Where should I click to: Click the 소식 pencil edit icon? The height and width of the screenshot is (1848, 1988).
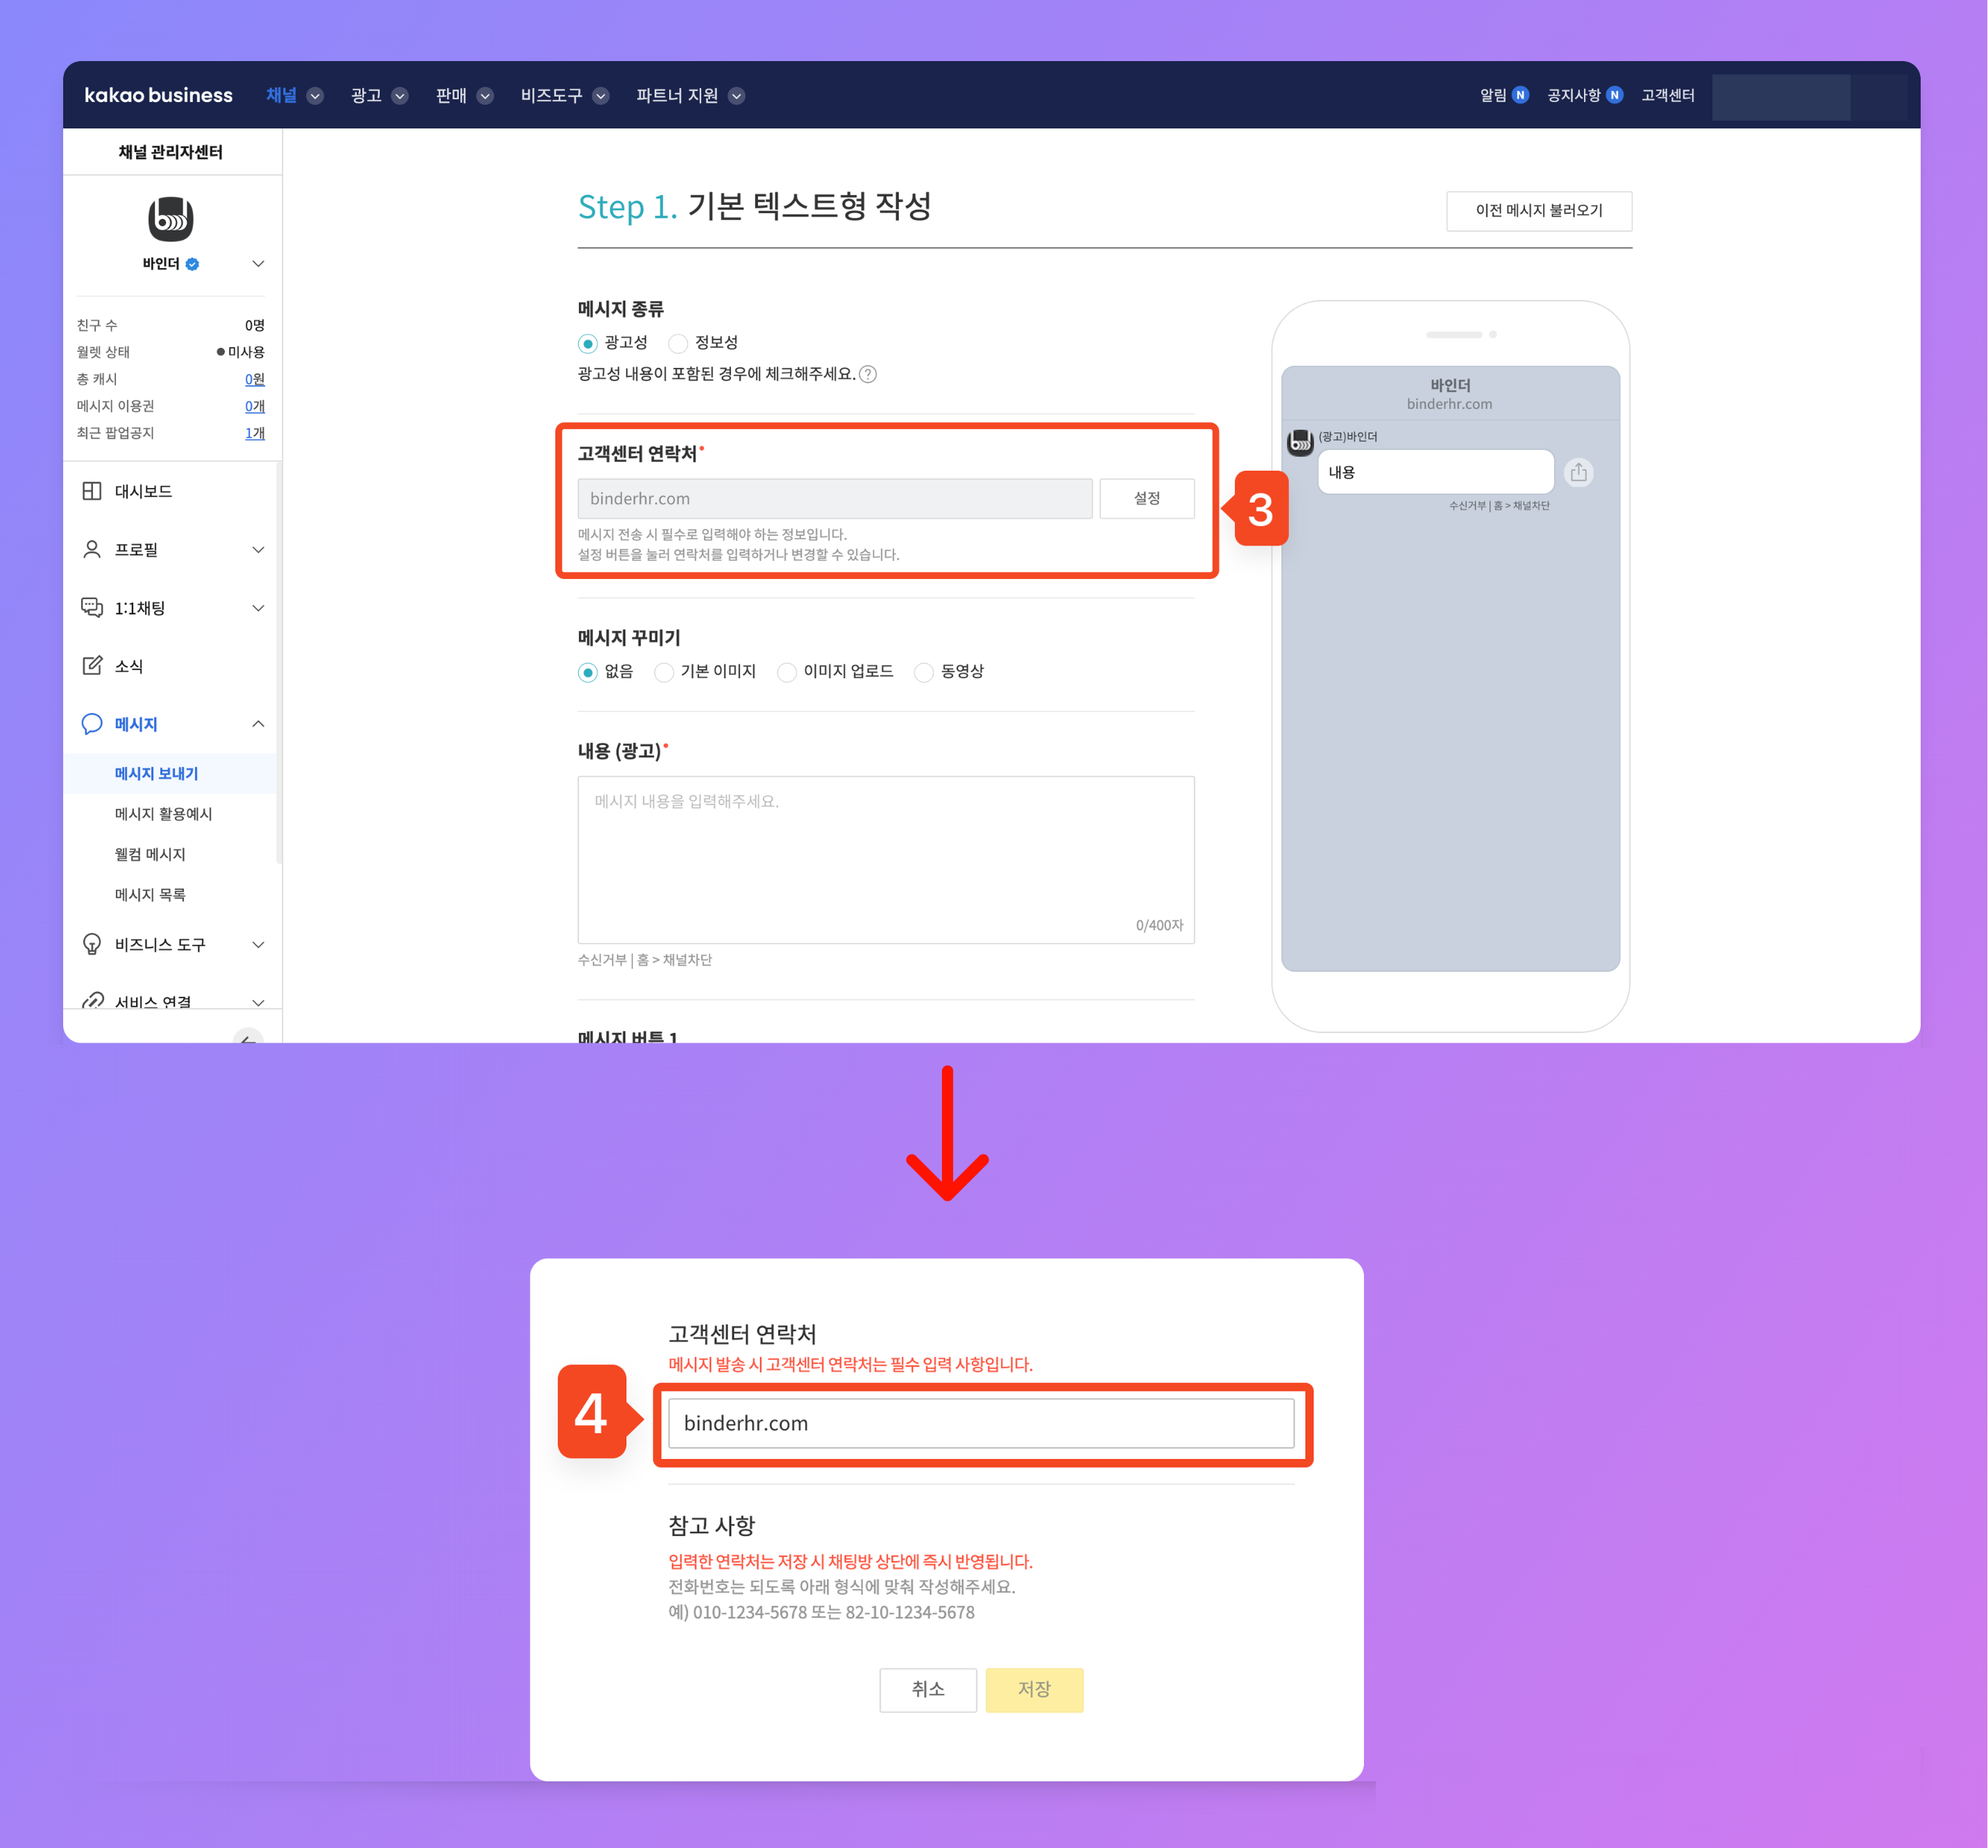coord(92,666)
